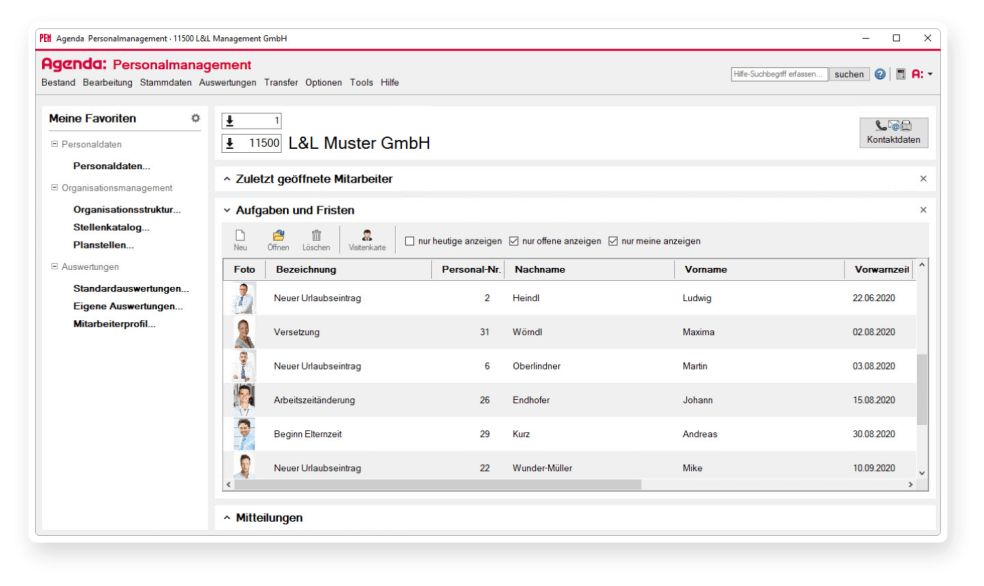Click the Neu document icon in toolbar
984x586 pixels.
[240, 236]
